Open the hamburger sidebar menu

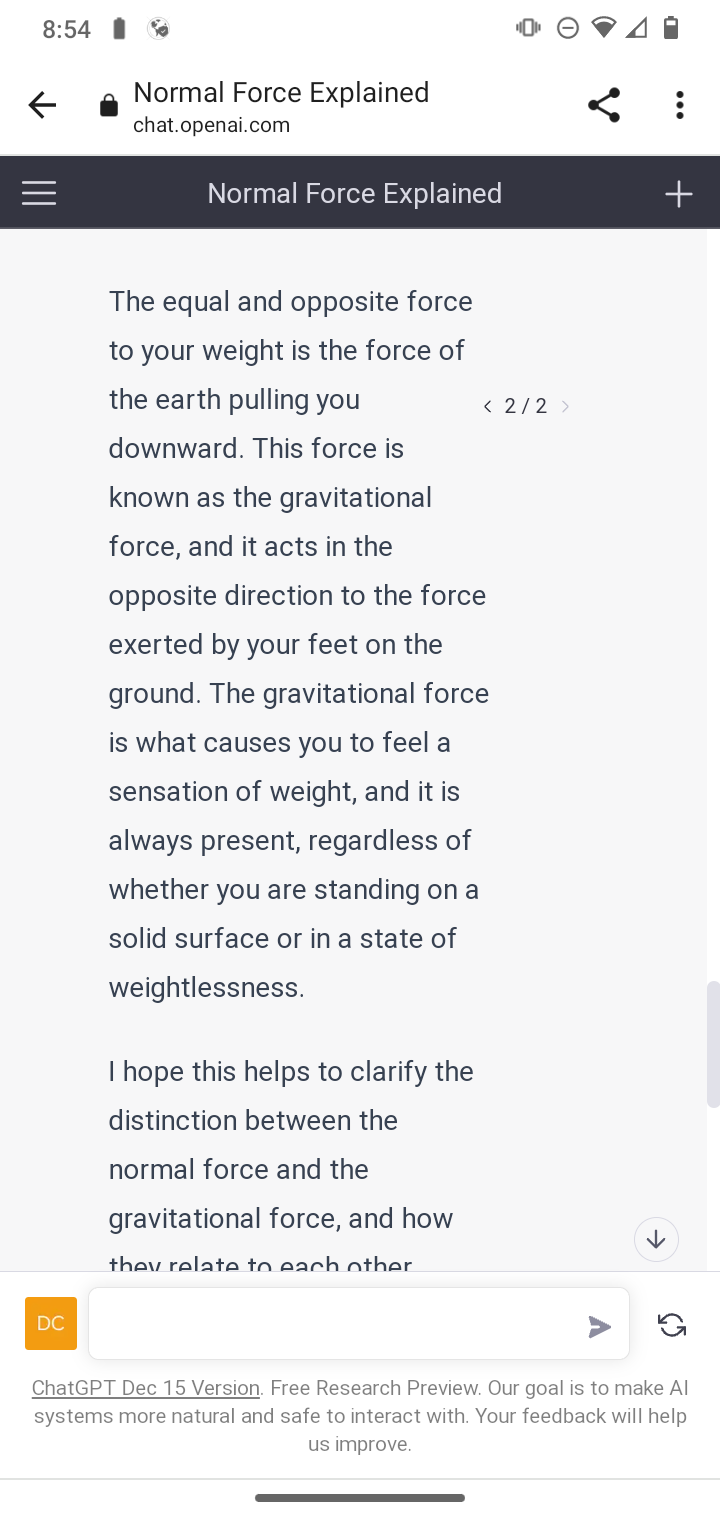[x=39, y=193]
